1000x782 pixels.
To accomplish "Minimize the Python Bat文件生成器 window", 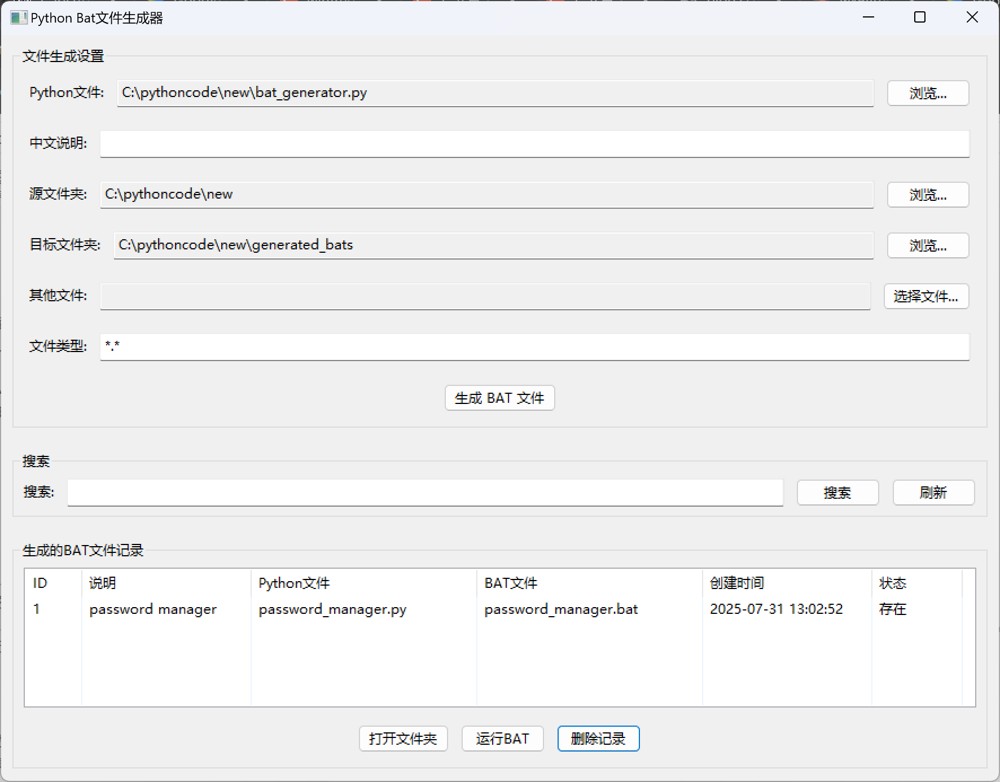I will 868,17.
